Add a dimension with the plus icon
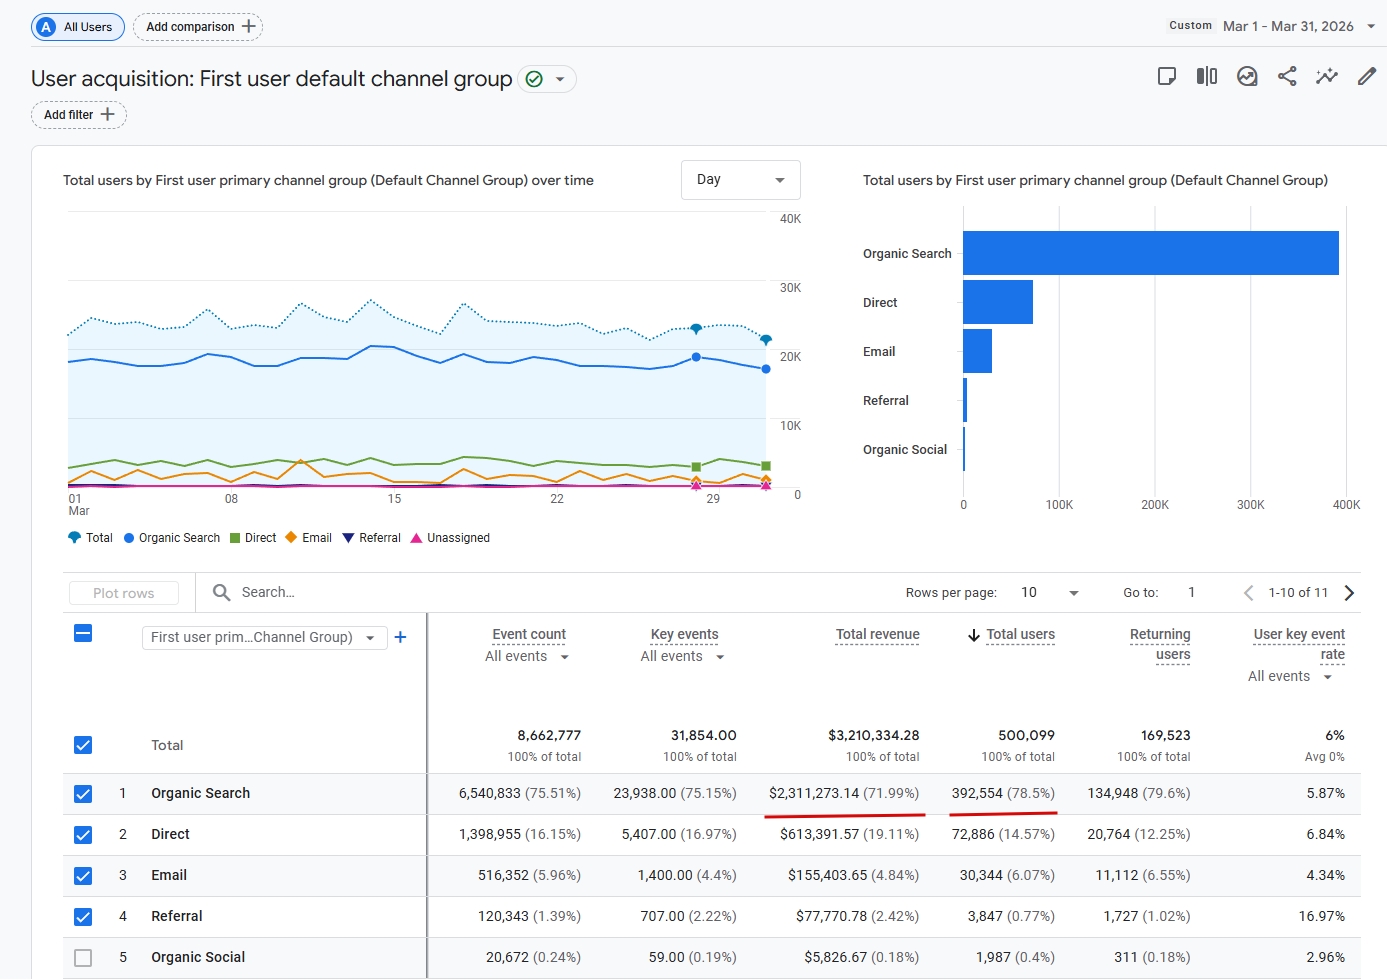 click(x=400, y=637)
